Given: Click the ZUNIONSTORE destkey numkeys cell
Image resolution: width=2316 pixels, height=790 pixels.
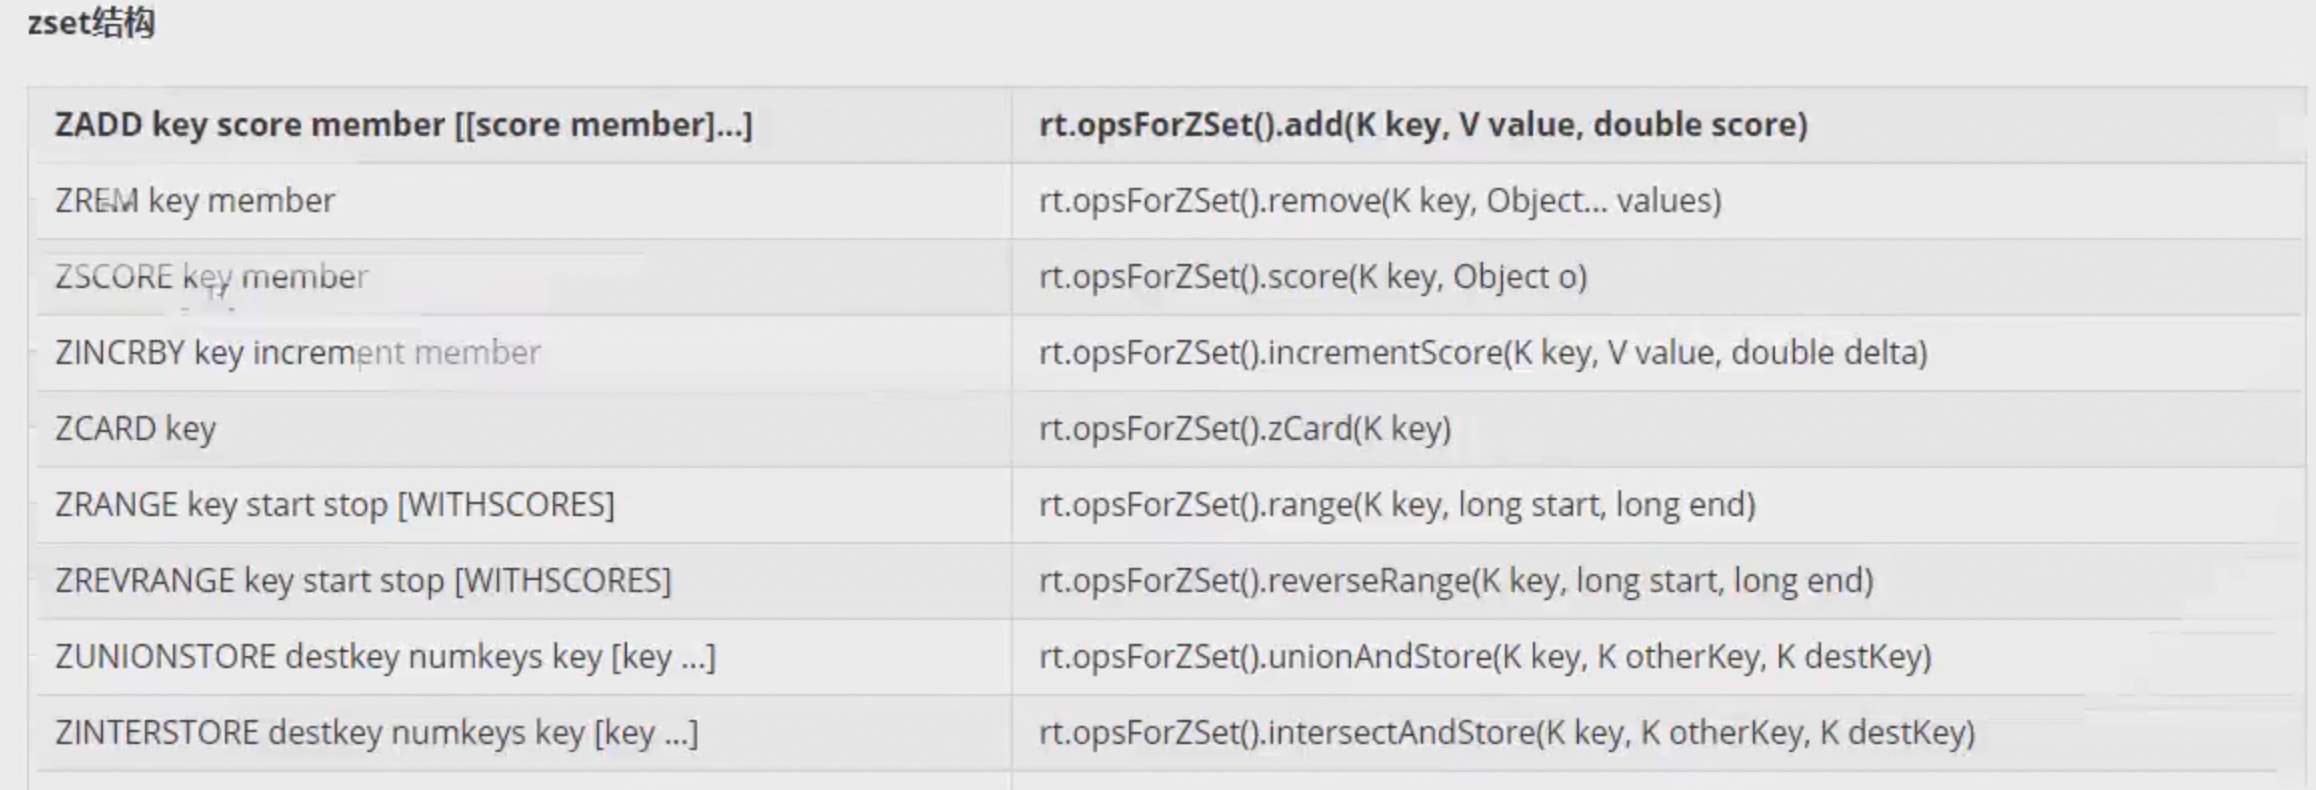Looking at the screenshot, I should (385, 657).
